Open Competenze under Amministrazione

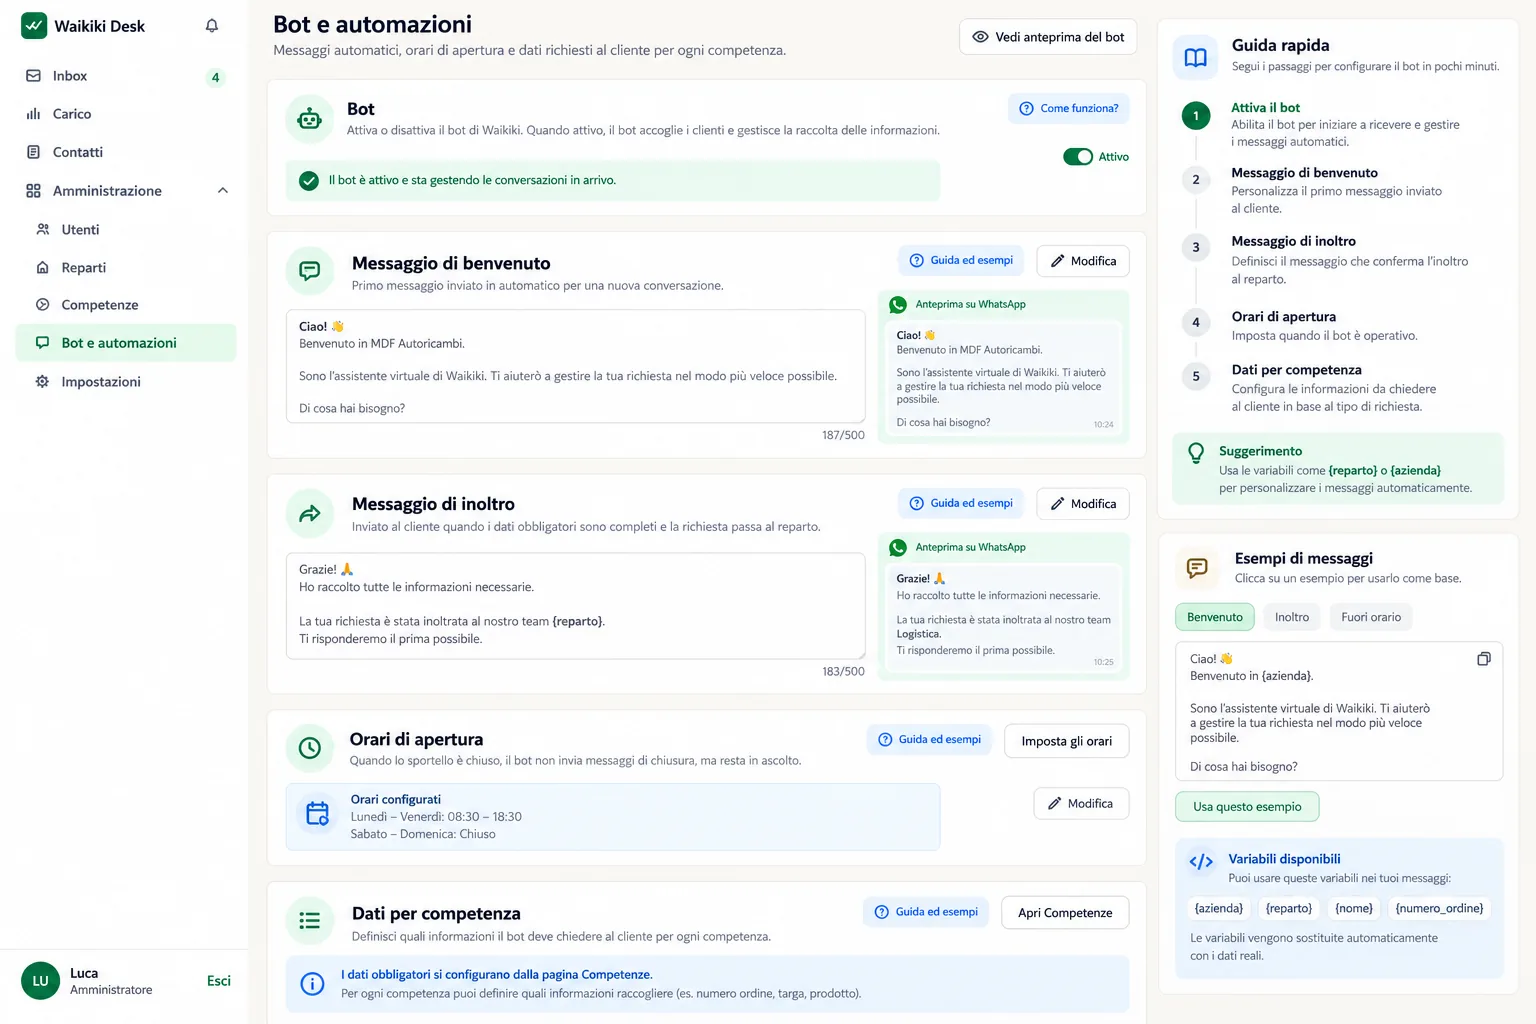click(x=126, y=305)
